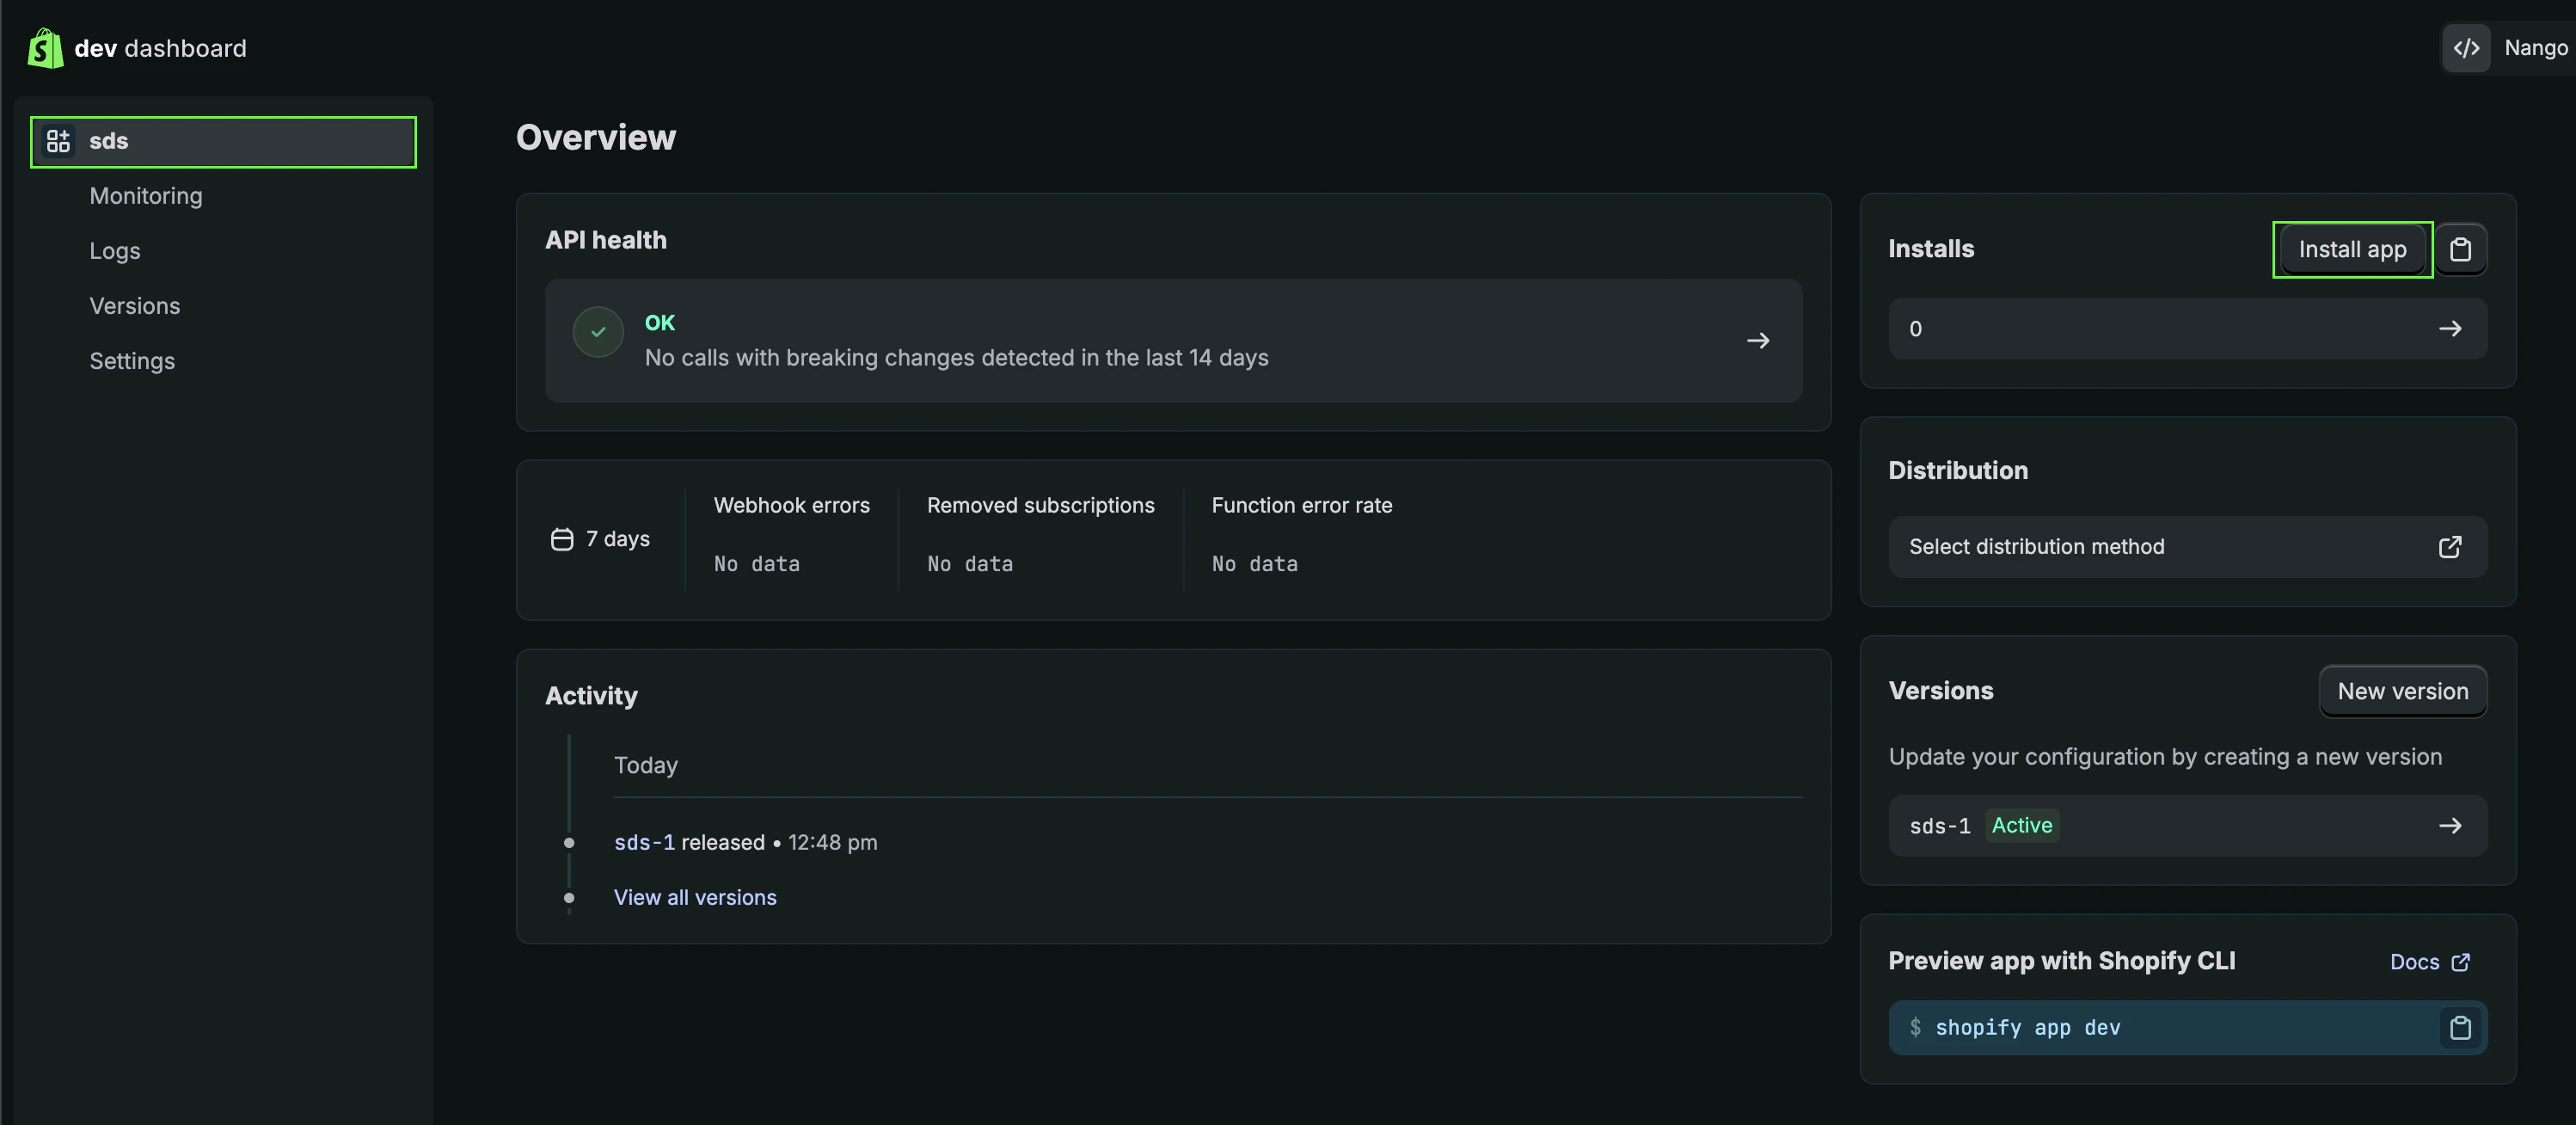The height and width of the screenshot is (1125, 2576).
Task: Click the New version button
Action: [2402, 692]
